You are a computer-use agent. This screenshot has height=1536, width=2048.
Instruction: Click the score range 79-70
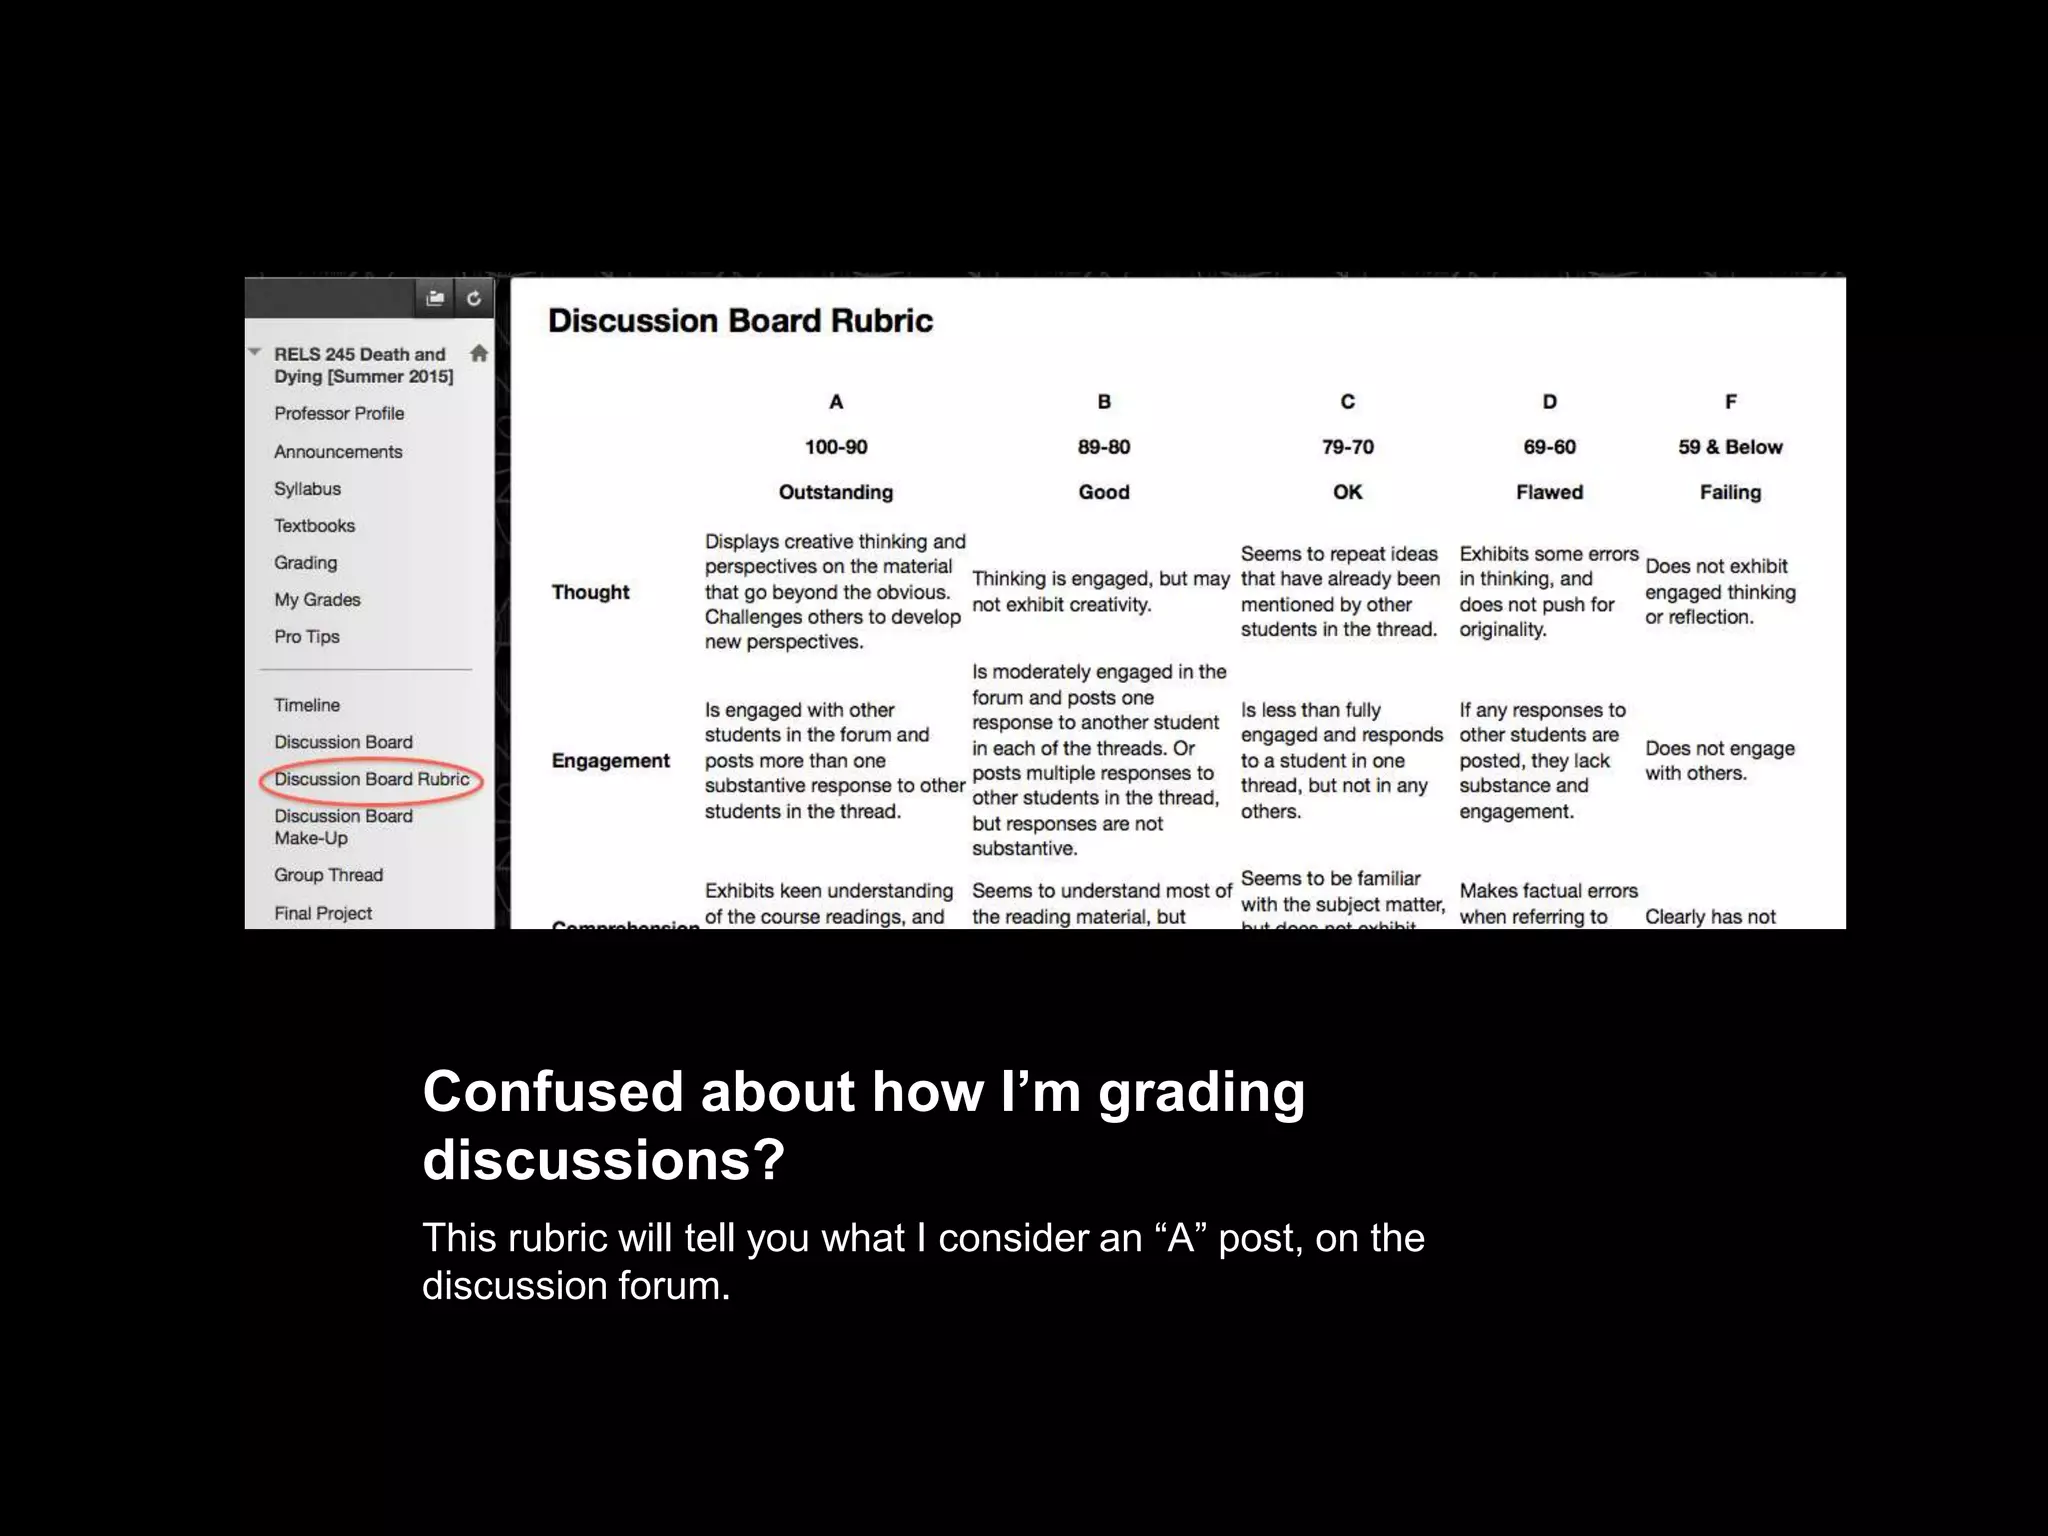pyautogui.click(x=1347, y=447)
